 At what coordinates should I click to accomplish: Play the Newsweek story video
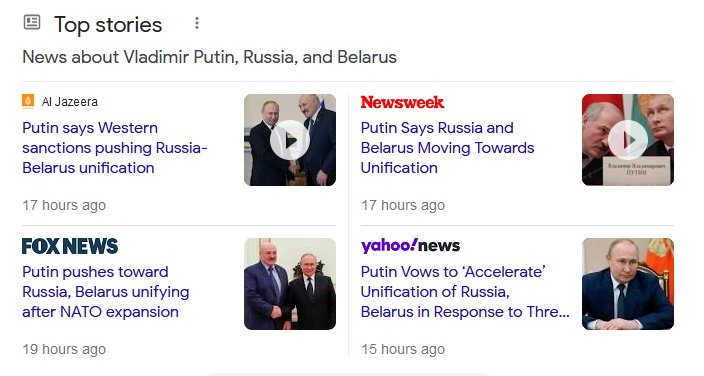point(628,140)
